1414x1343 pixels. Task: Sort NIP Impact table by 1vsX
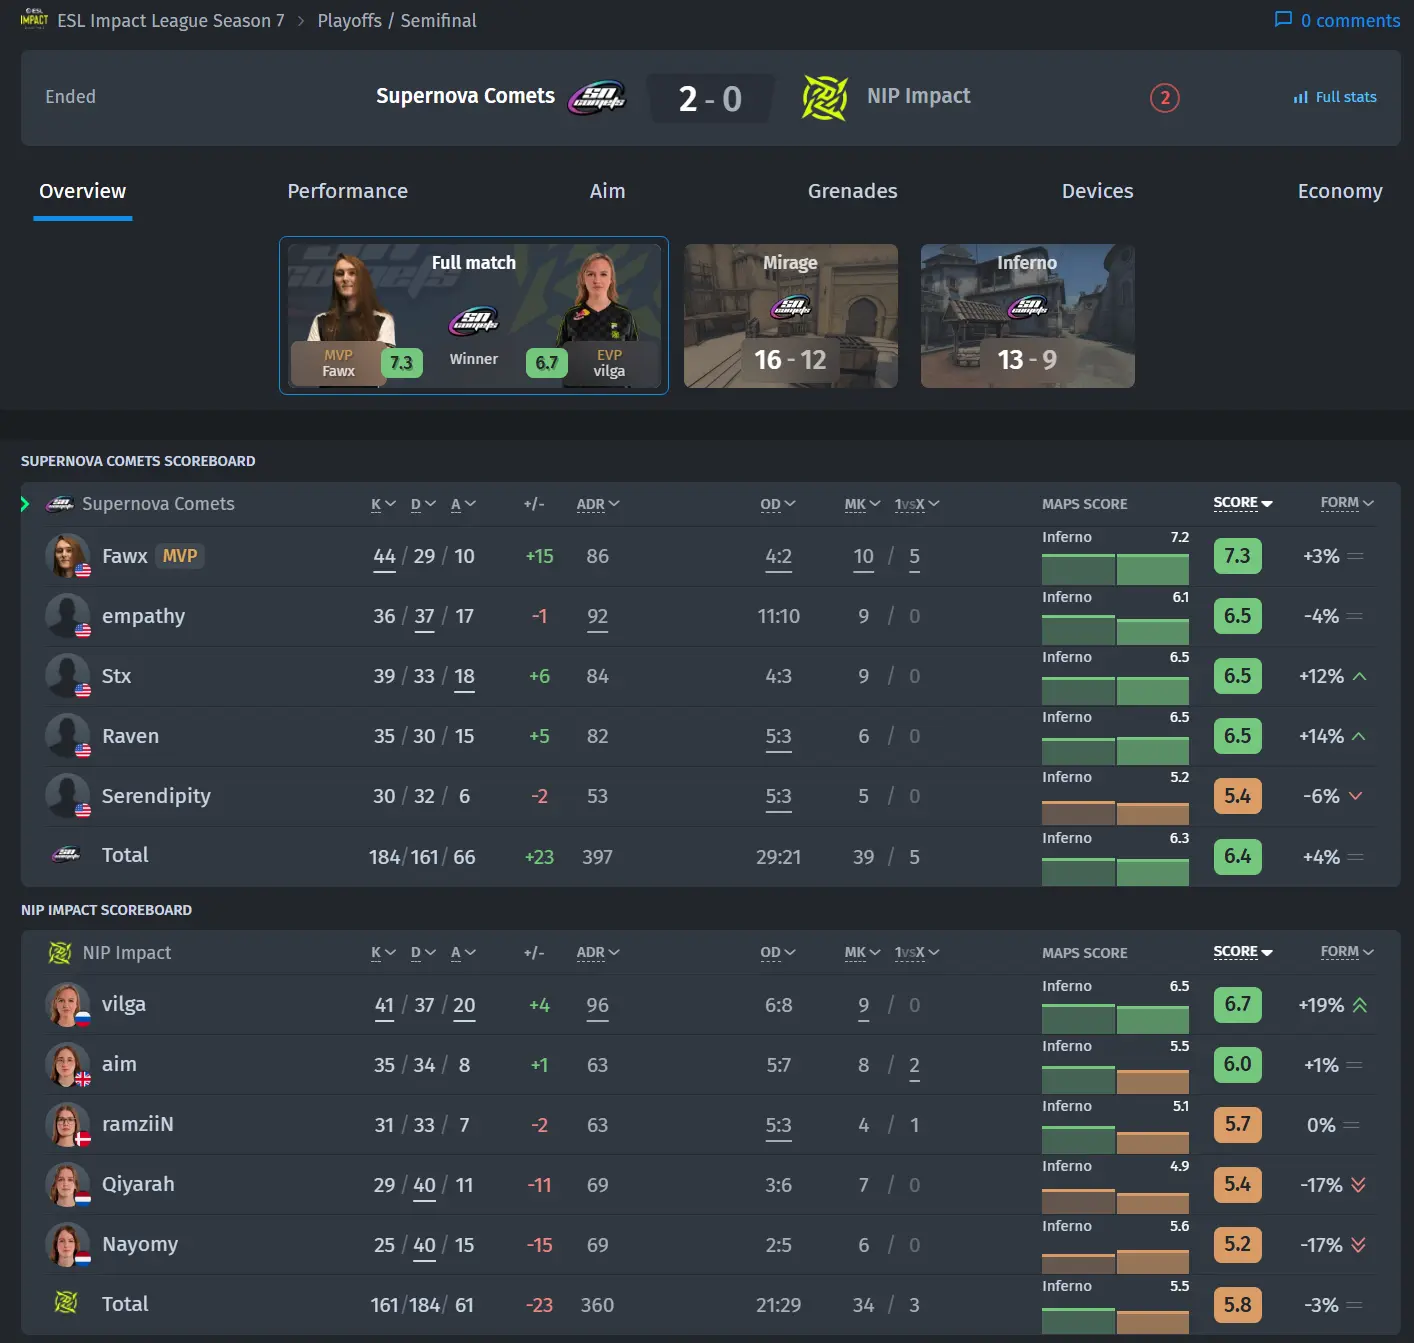pyautogui.click(x=917, y=953)
